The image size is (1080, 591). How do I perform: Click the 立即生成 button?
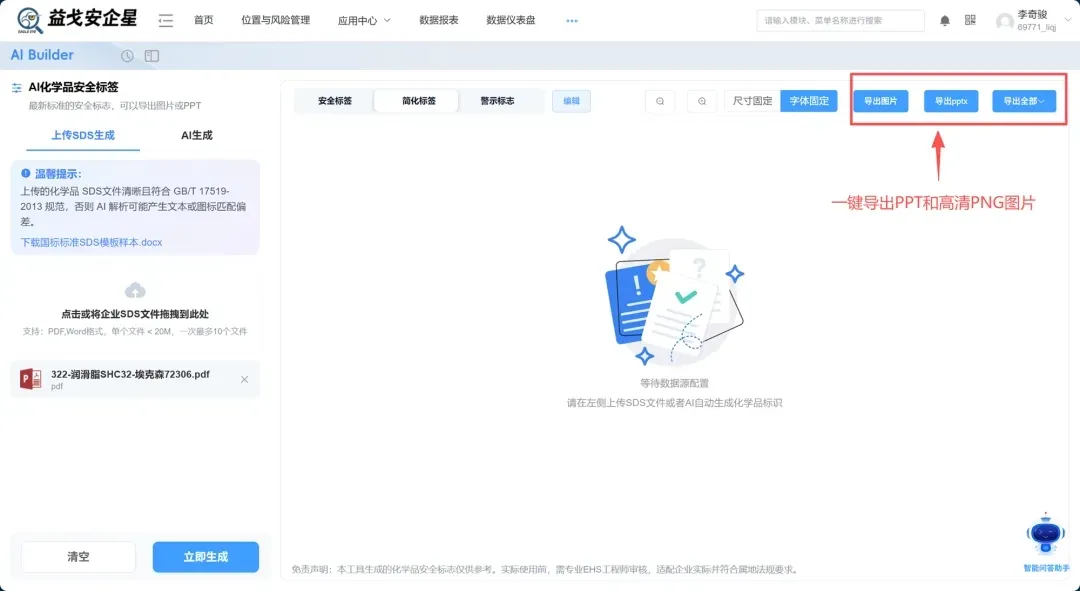(x=206, y=557)
